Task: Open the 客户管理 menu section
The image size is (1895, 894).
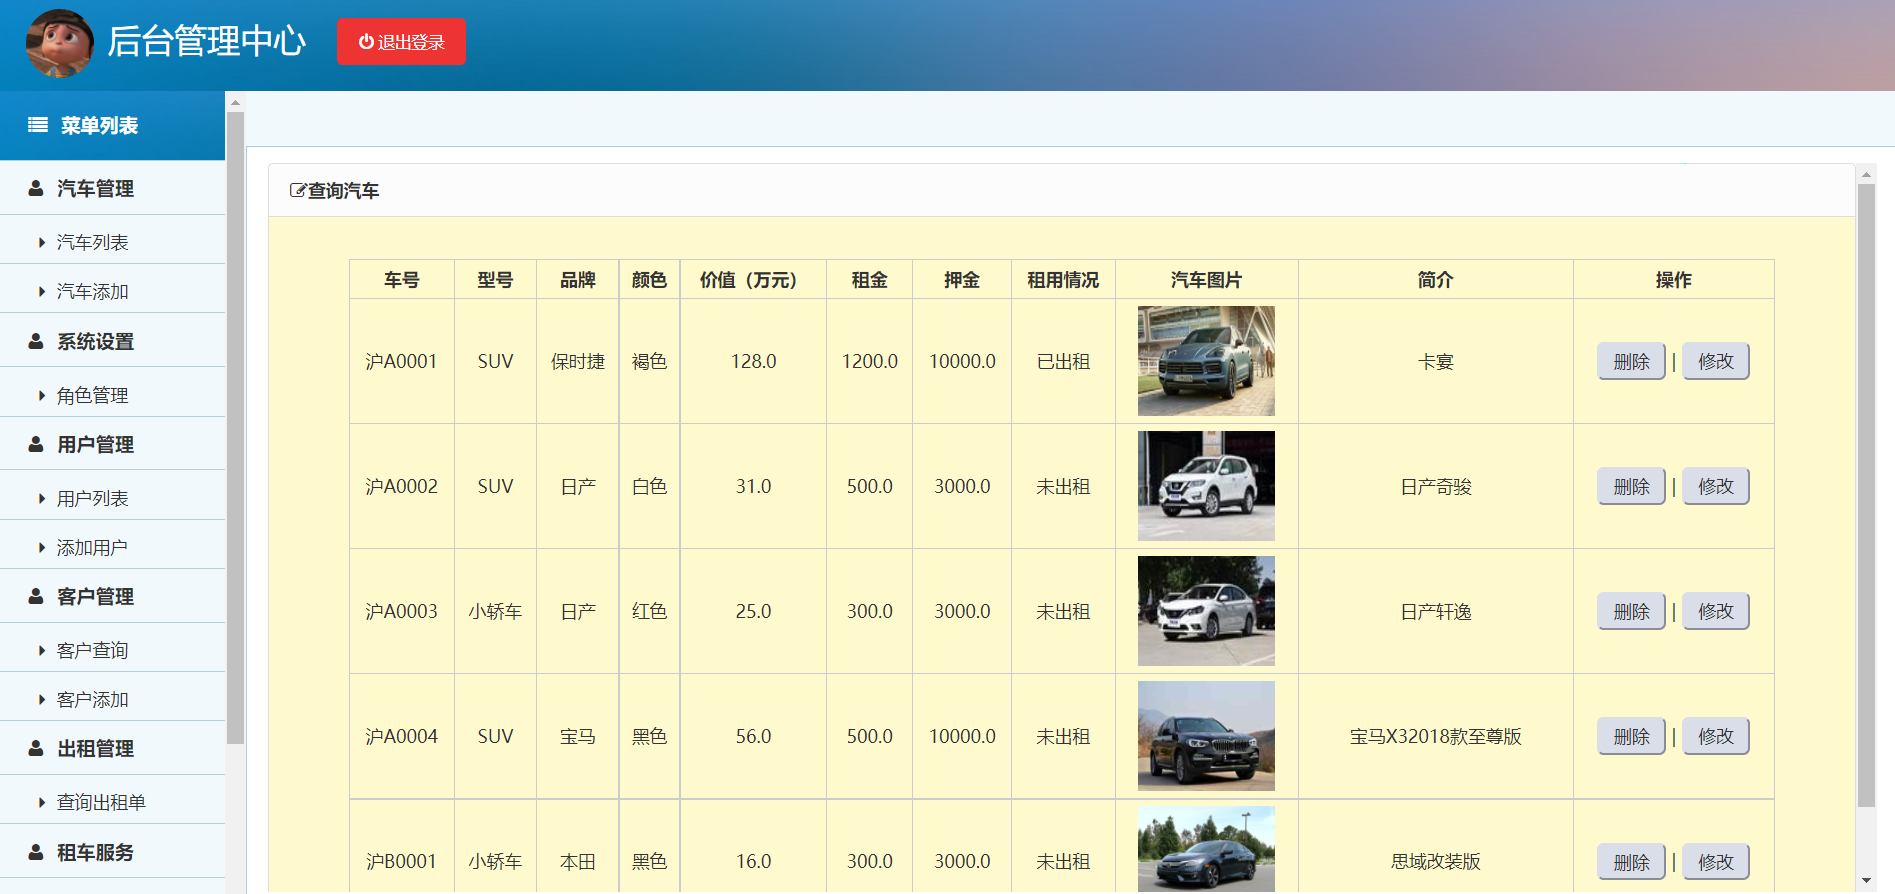Action: point(112,596)
